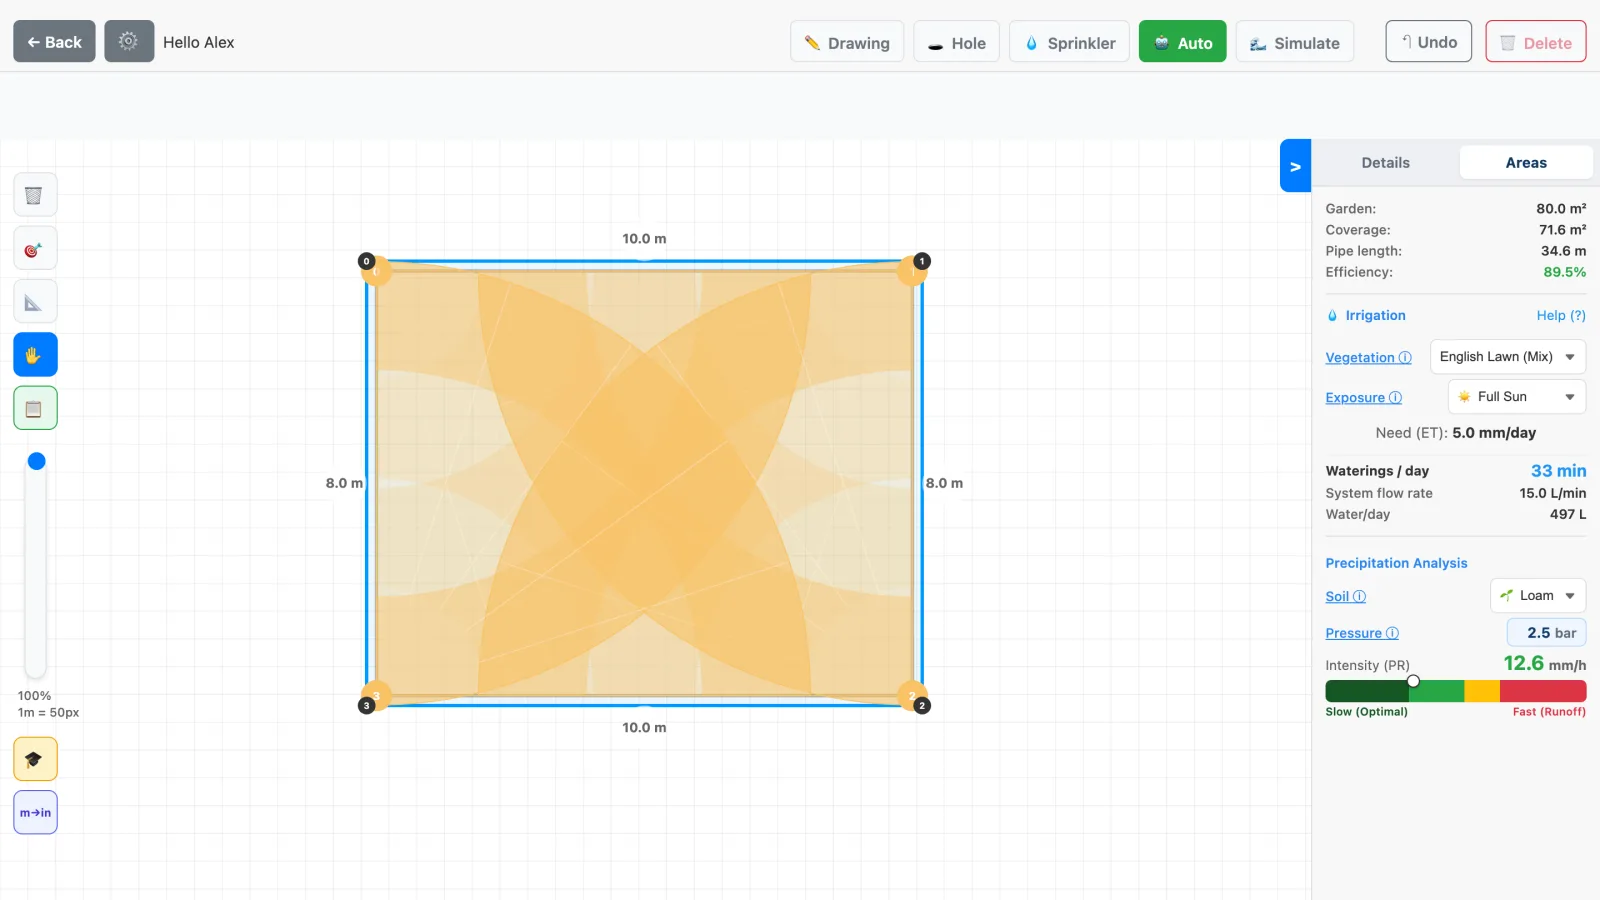
Task: Click the Precipitation Analysis heading
Action: [1396, 563]
